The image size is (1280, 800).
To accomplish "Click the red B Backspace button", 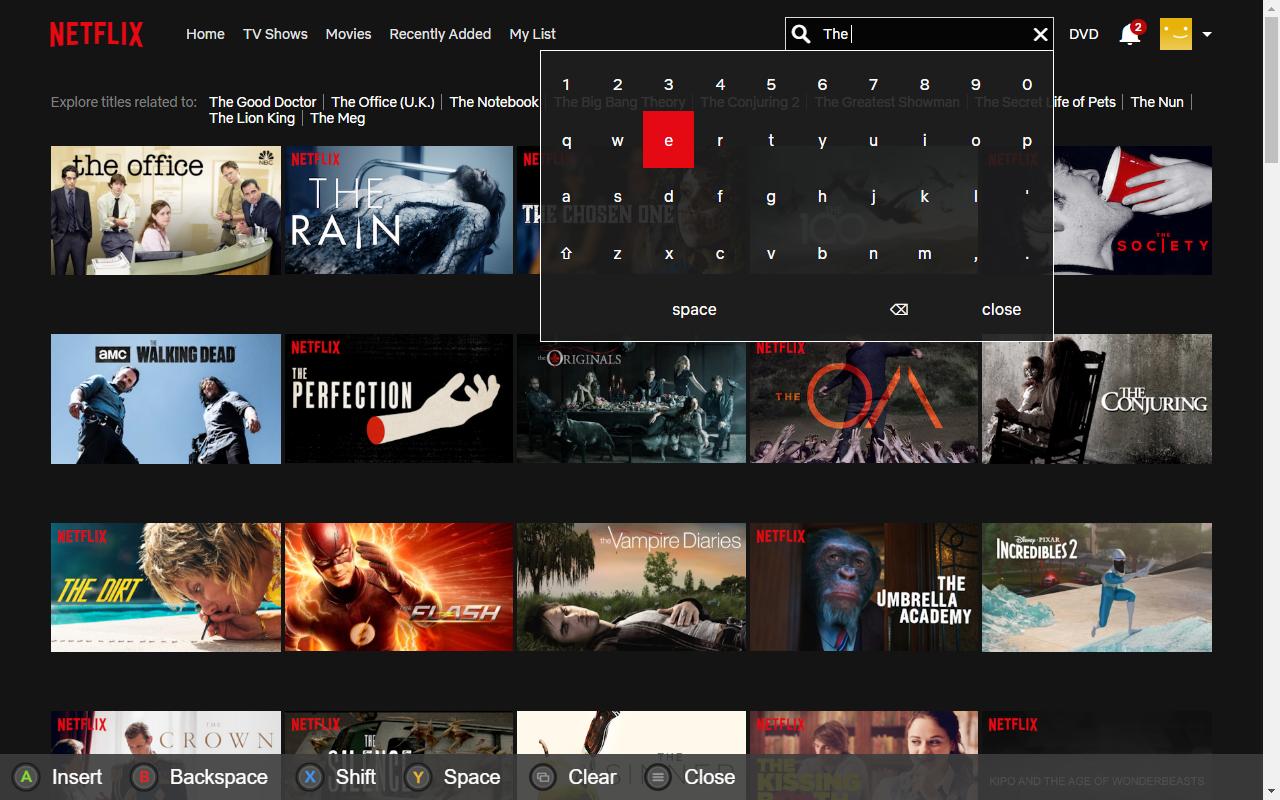I will [200, 777].
